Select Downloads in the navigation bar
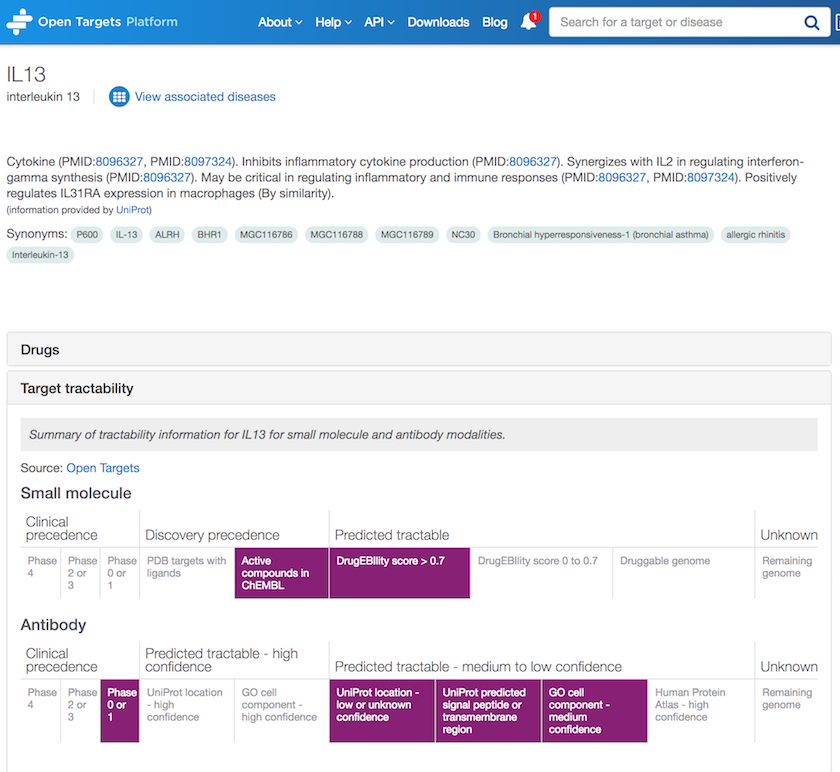 tap(438, 21)
